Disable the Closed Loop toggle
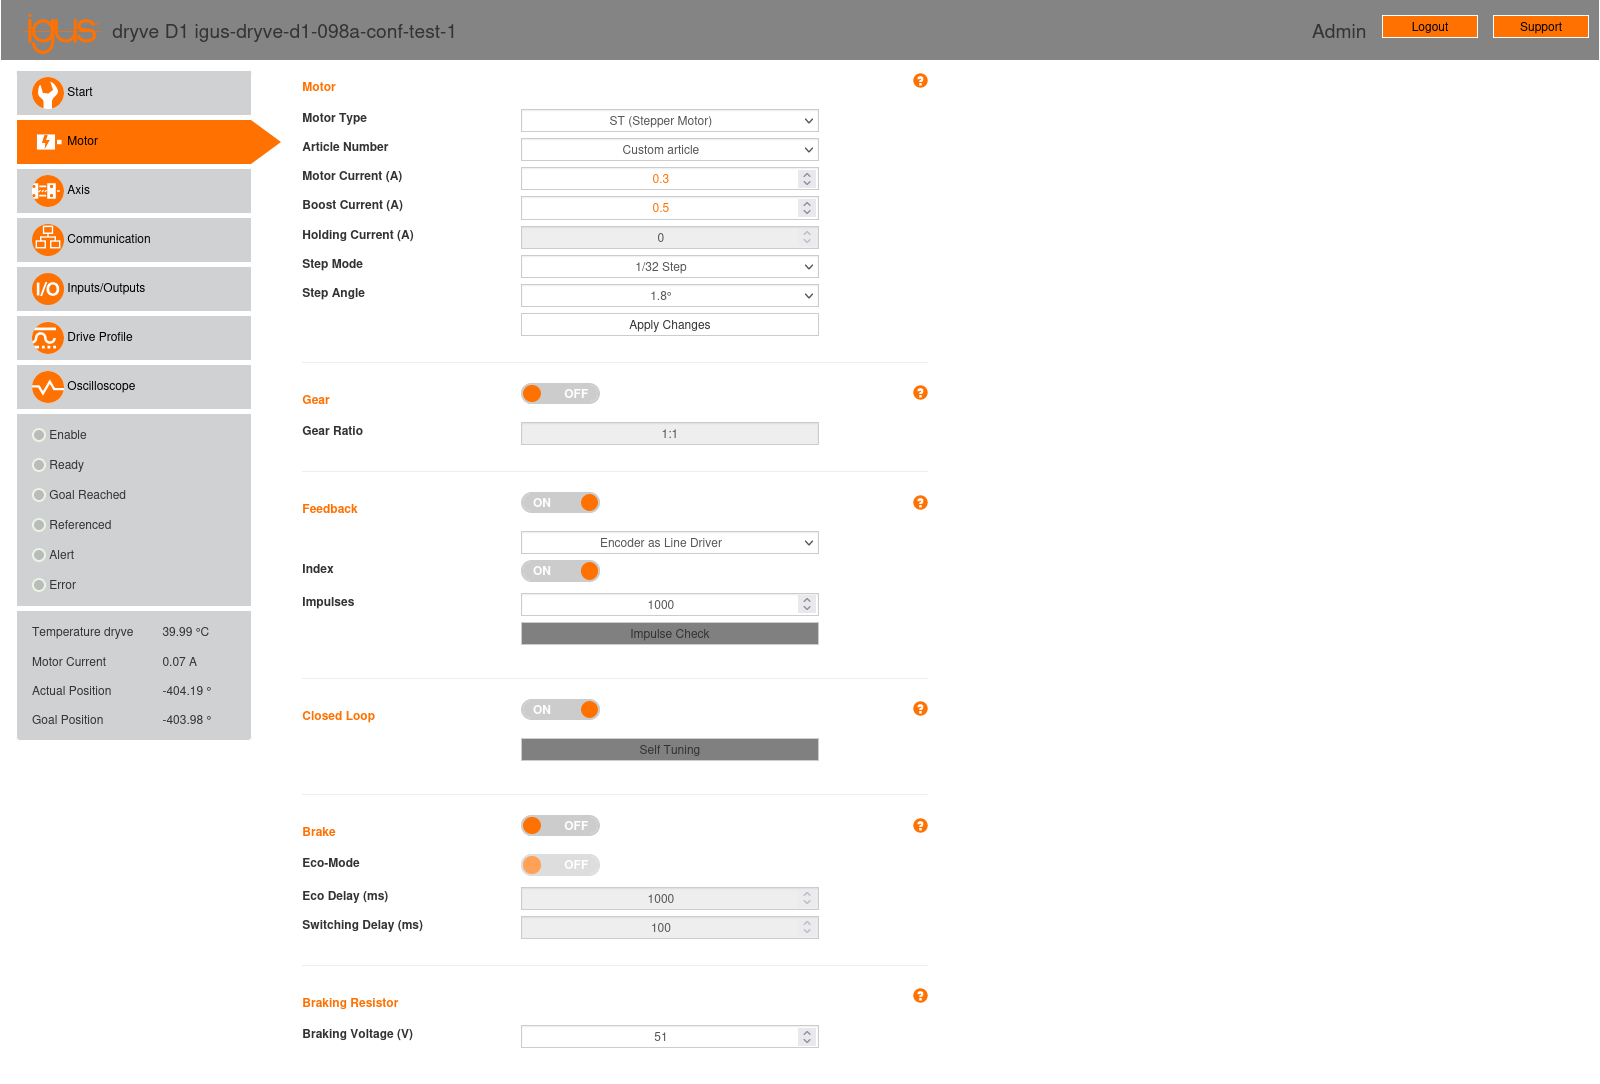Screen dimensions: 1600x1084 (x=560, y=710)
